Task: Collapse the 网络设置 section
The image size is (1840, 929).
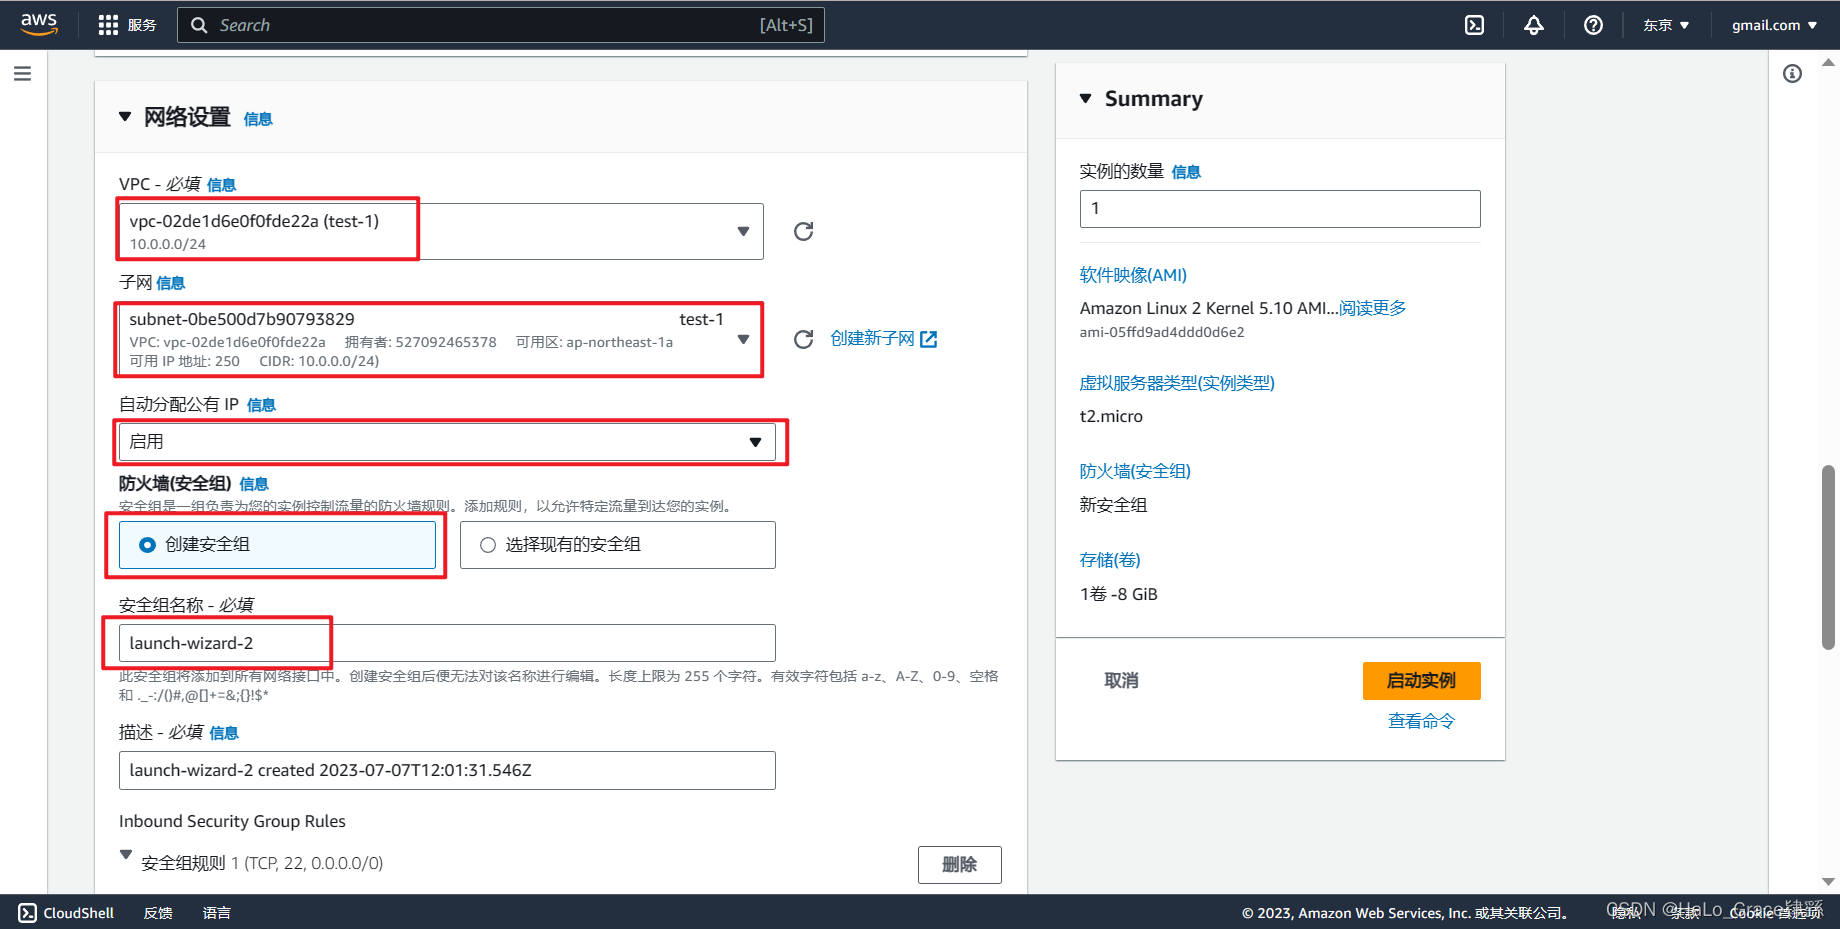Action: pos(125,117)
